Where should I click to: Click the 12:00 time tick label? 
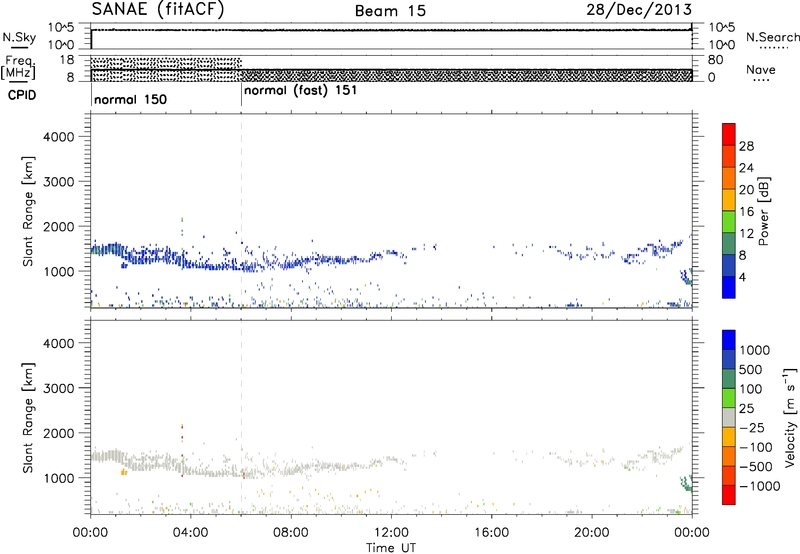click(x=391, y=533)
